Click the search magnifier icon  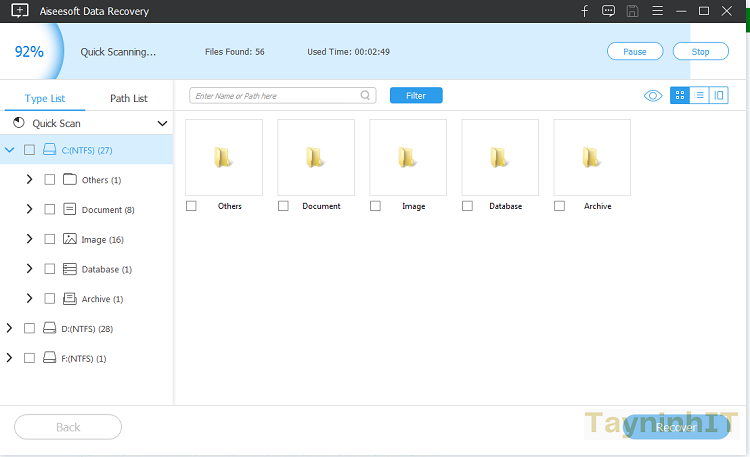click(x=366, y=96)
